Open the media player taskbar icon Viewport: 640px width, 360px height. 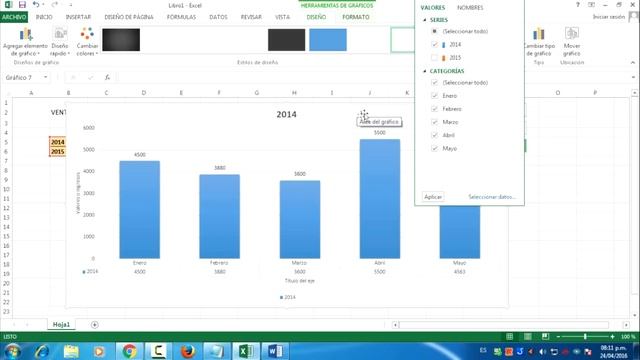99,351
